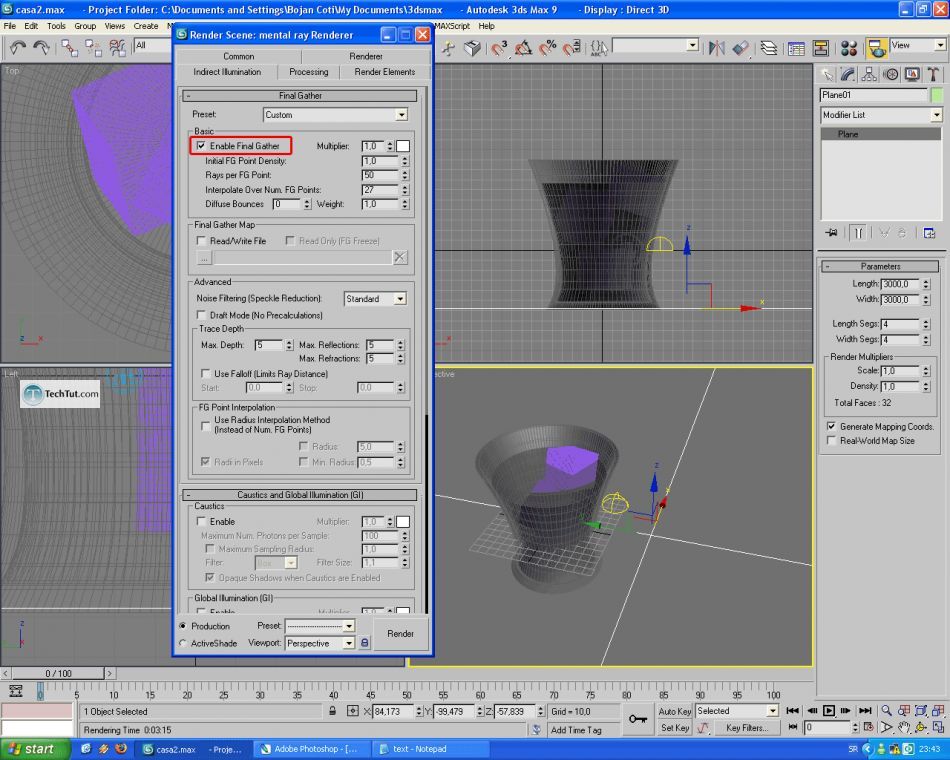Check Use Radius Interpolation Method

[x=205, y=425]
